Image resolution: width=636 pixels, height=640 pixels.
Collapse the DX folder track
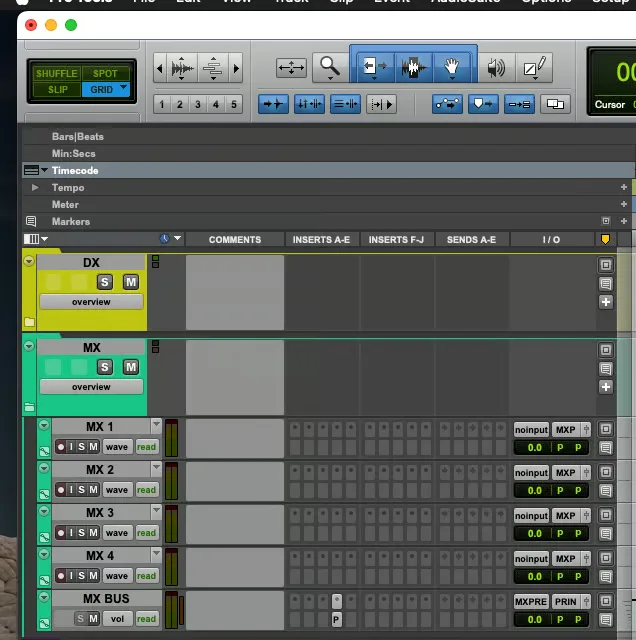(29, 261)
